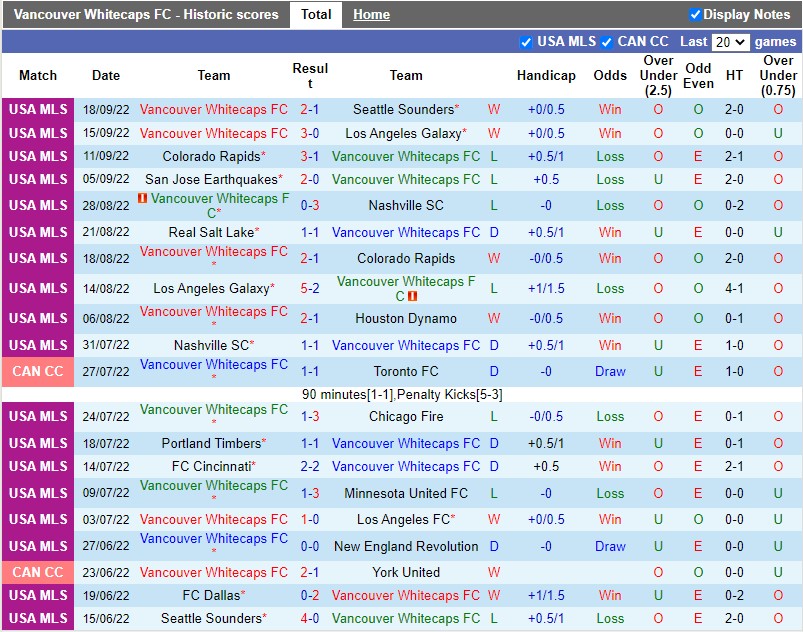Screen dimensions: 803x632
Task: Click the Over Under (2.5) column header
Action: point(658,75)
